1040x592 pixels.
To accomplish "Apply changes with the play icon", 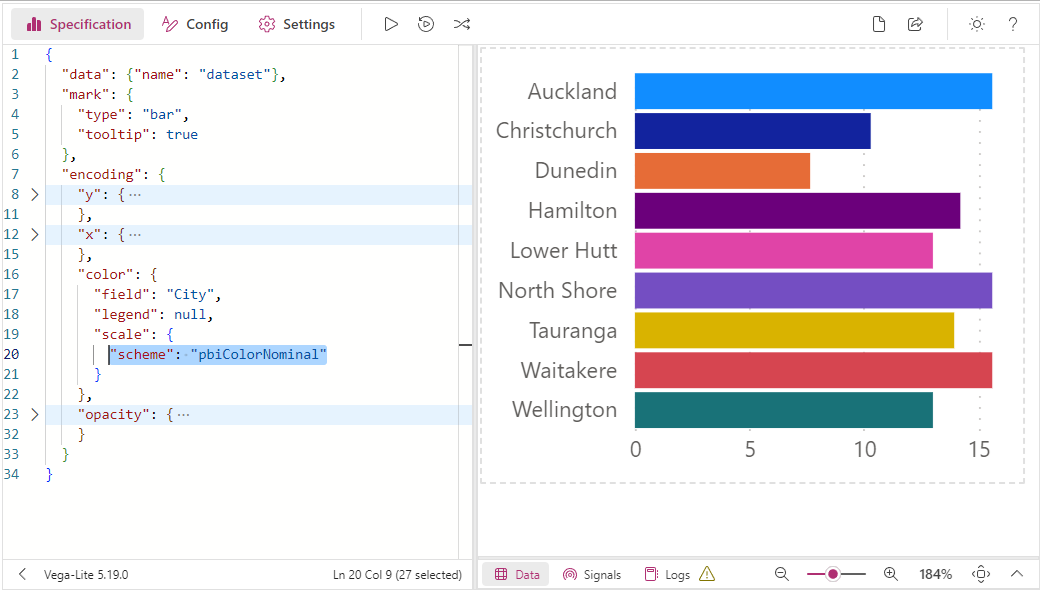I will (x=391, y=25).
